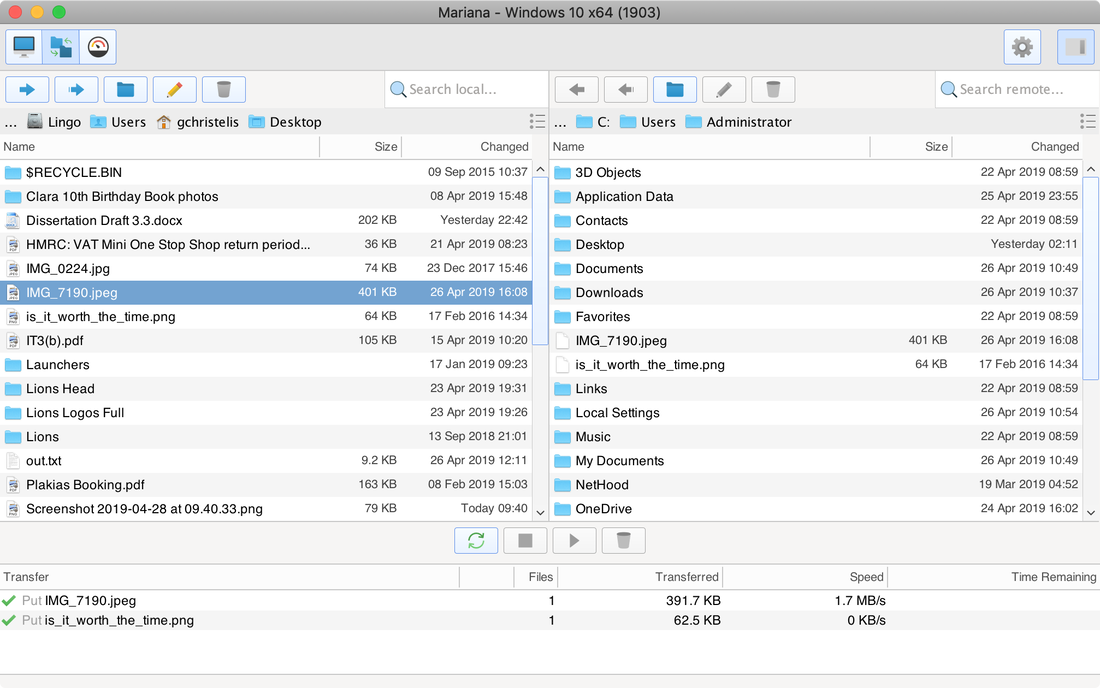Go to Lingo in the local breadcrumb

[54, 122]
